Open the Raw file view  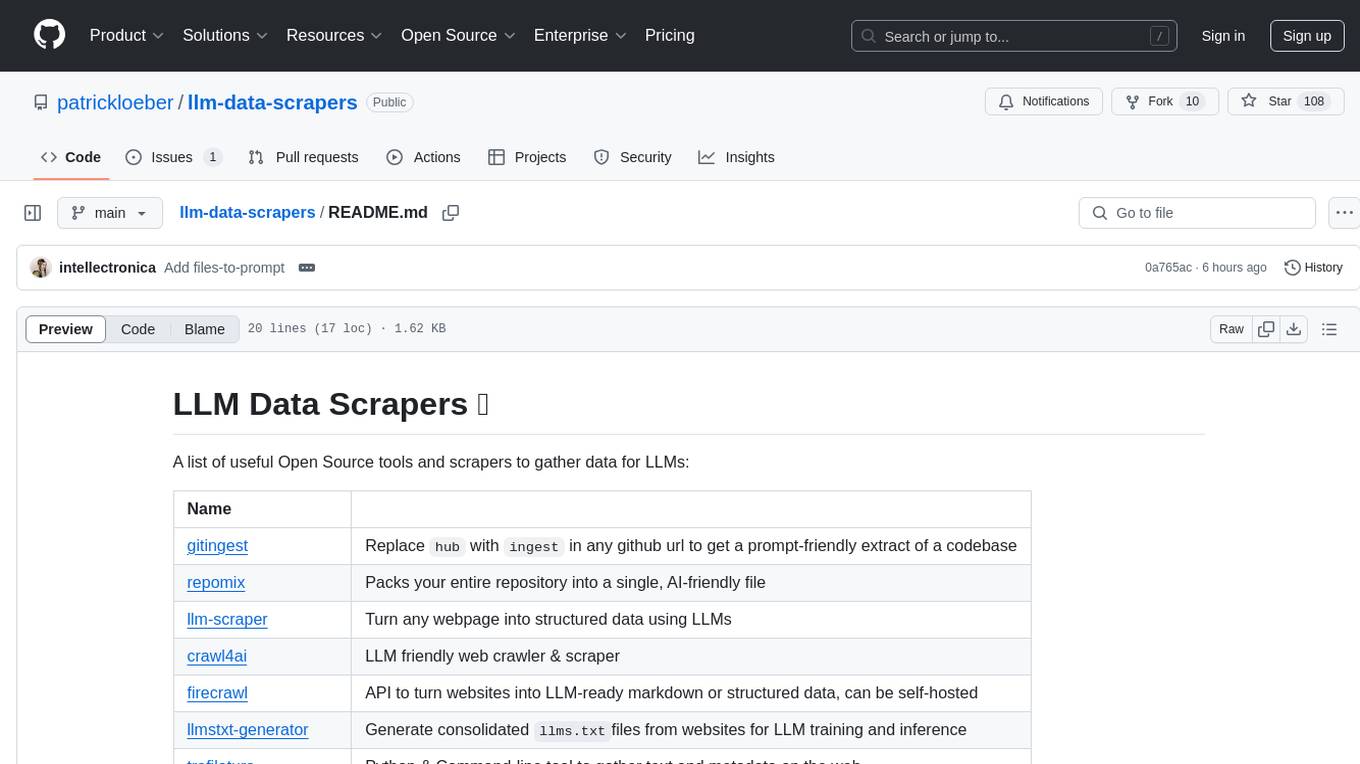(x=1231, y=329)
